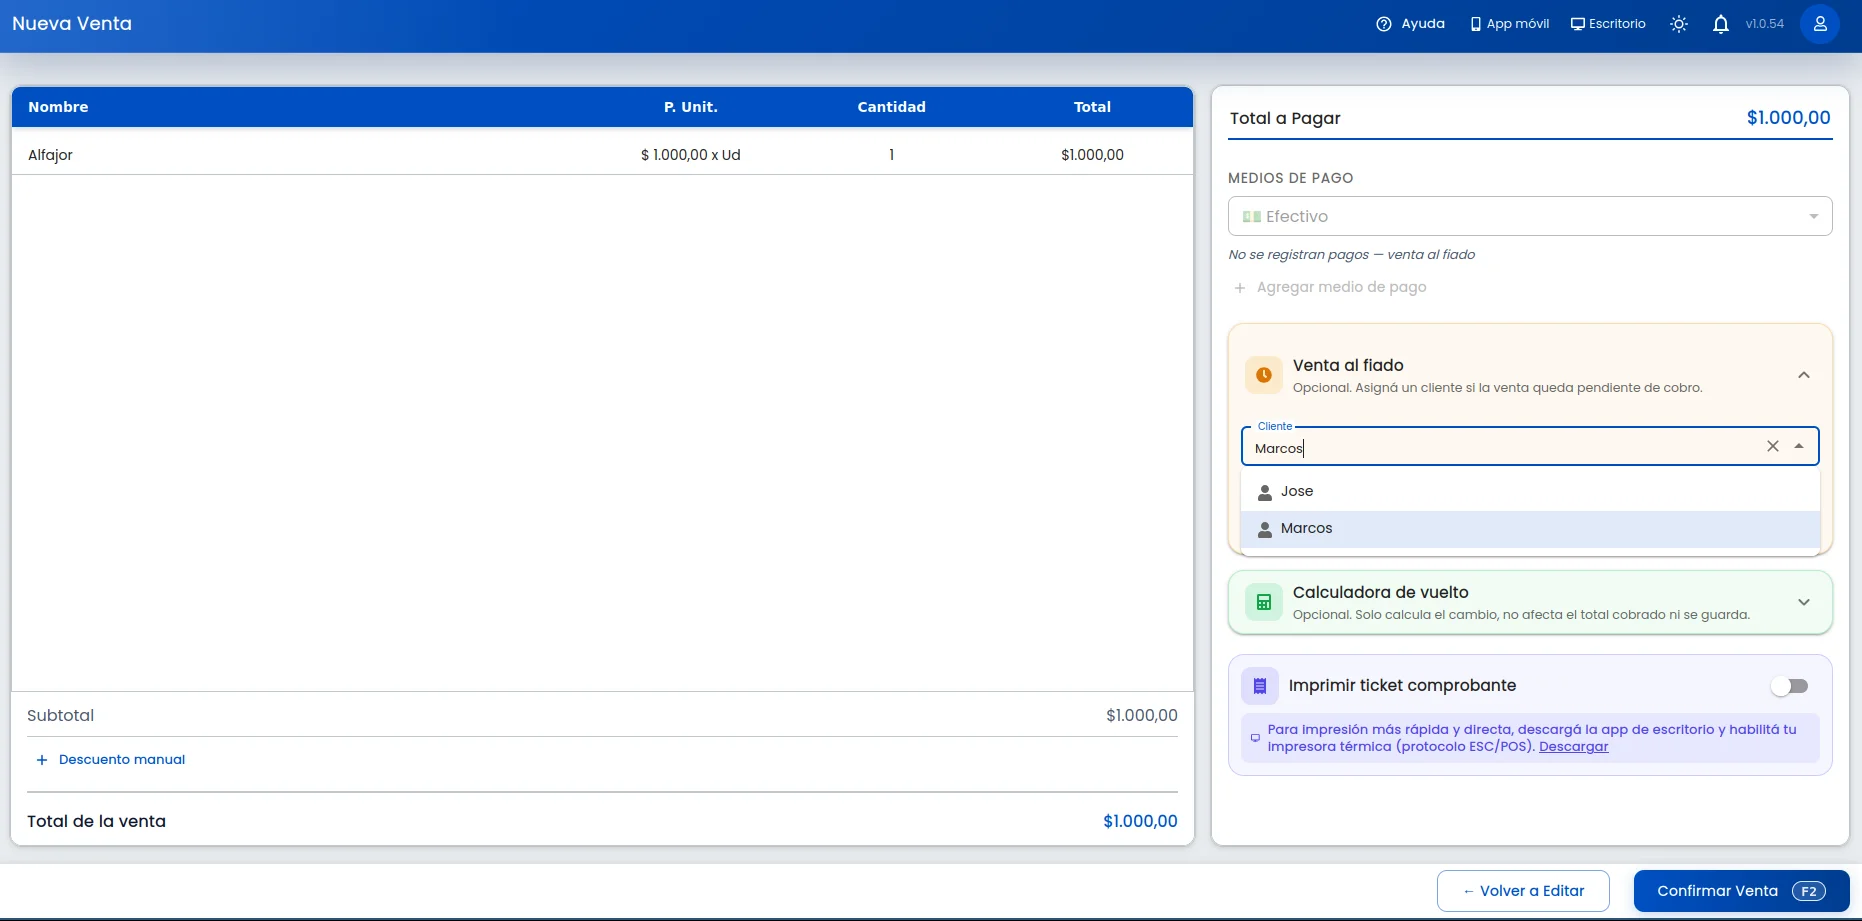Open the App móvil option
Image resolution: width=1862 pixels, height=921 pixels.
1509,24
